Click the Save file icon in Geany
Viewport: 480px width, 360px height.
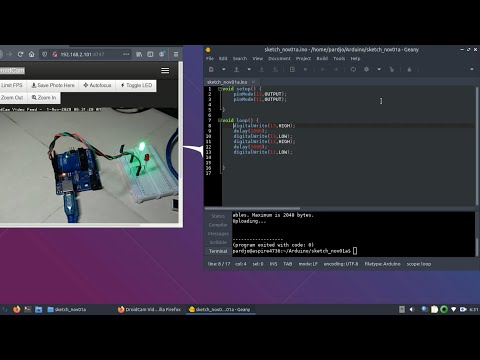pos(262,69)
